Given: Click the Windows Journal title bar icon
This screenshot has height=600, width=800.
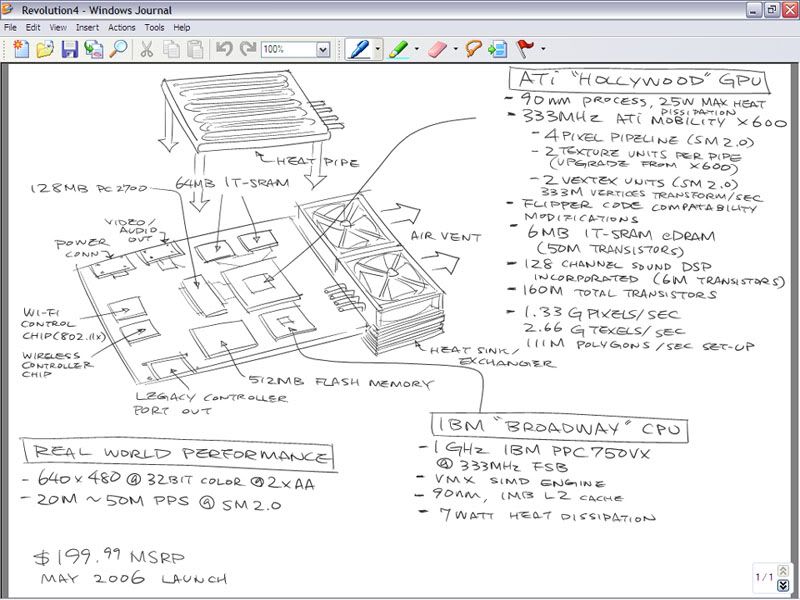Looking at the screenshot, I should pos(8,9).
